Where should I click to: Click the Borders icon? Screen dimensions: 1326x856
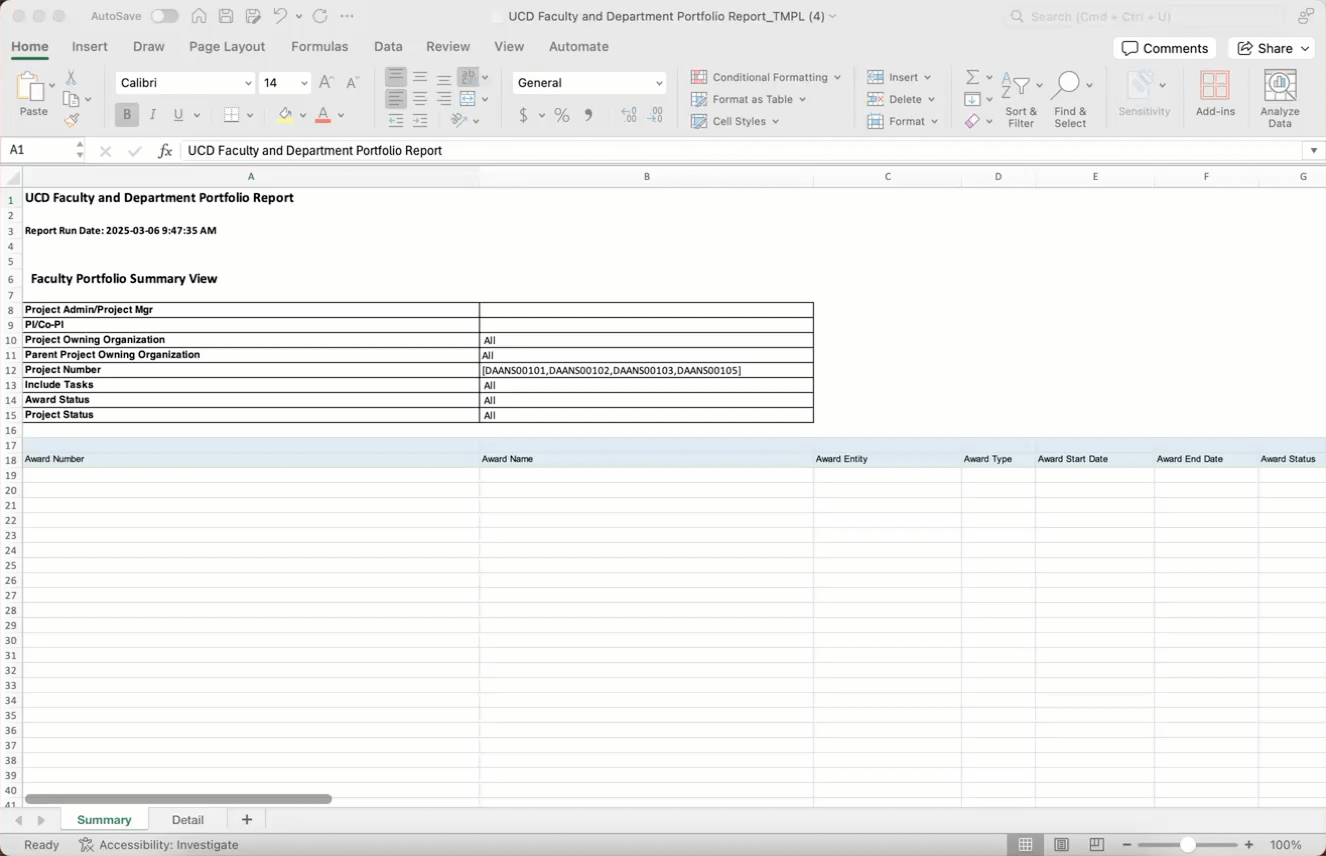[231, 115]
